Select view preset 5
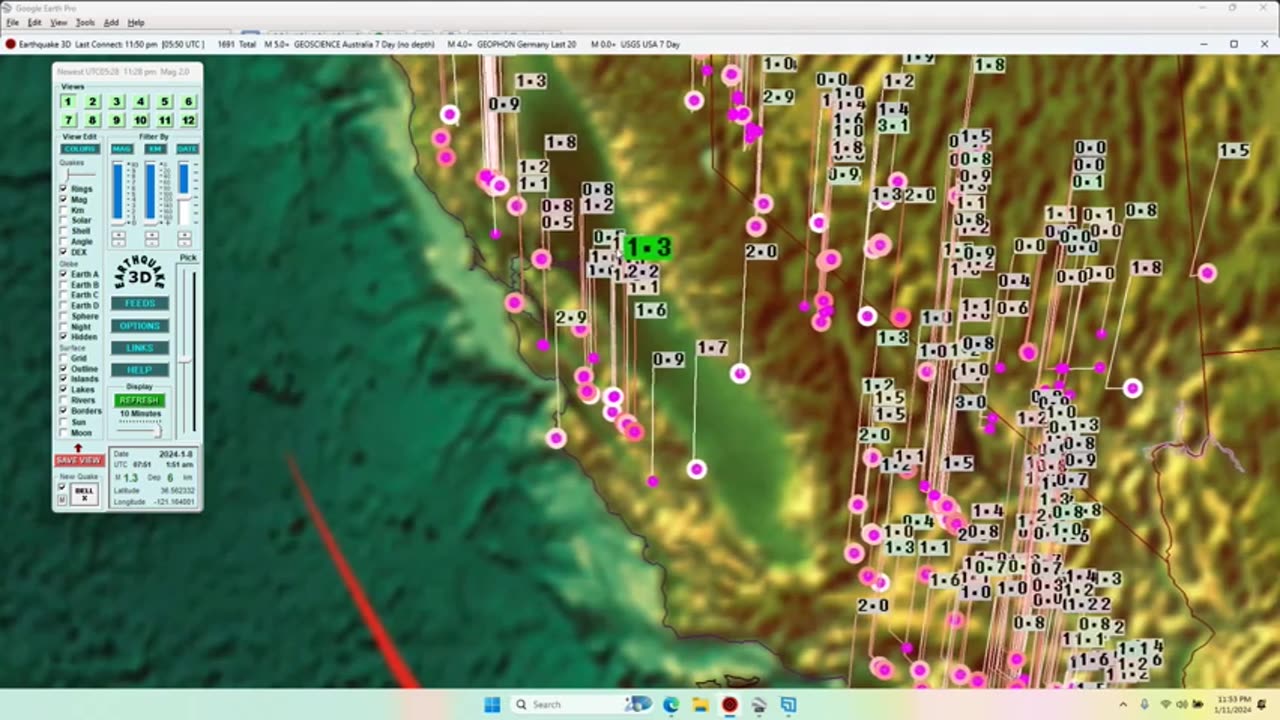Image resolution: width=1280 pixels, height=720 pixels. (x=164, y=101)
